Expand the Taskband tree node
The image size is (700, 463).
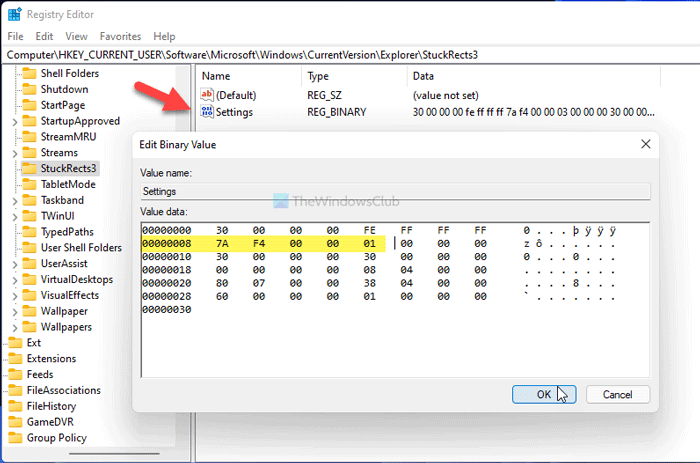[x=15, y=201]
